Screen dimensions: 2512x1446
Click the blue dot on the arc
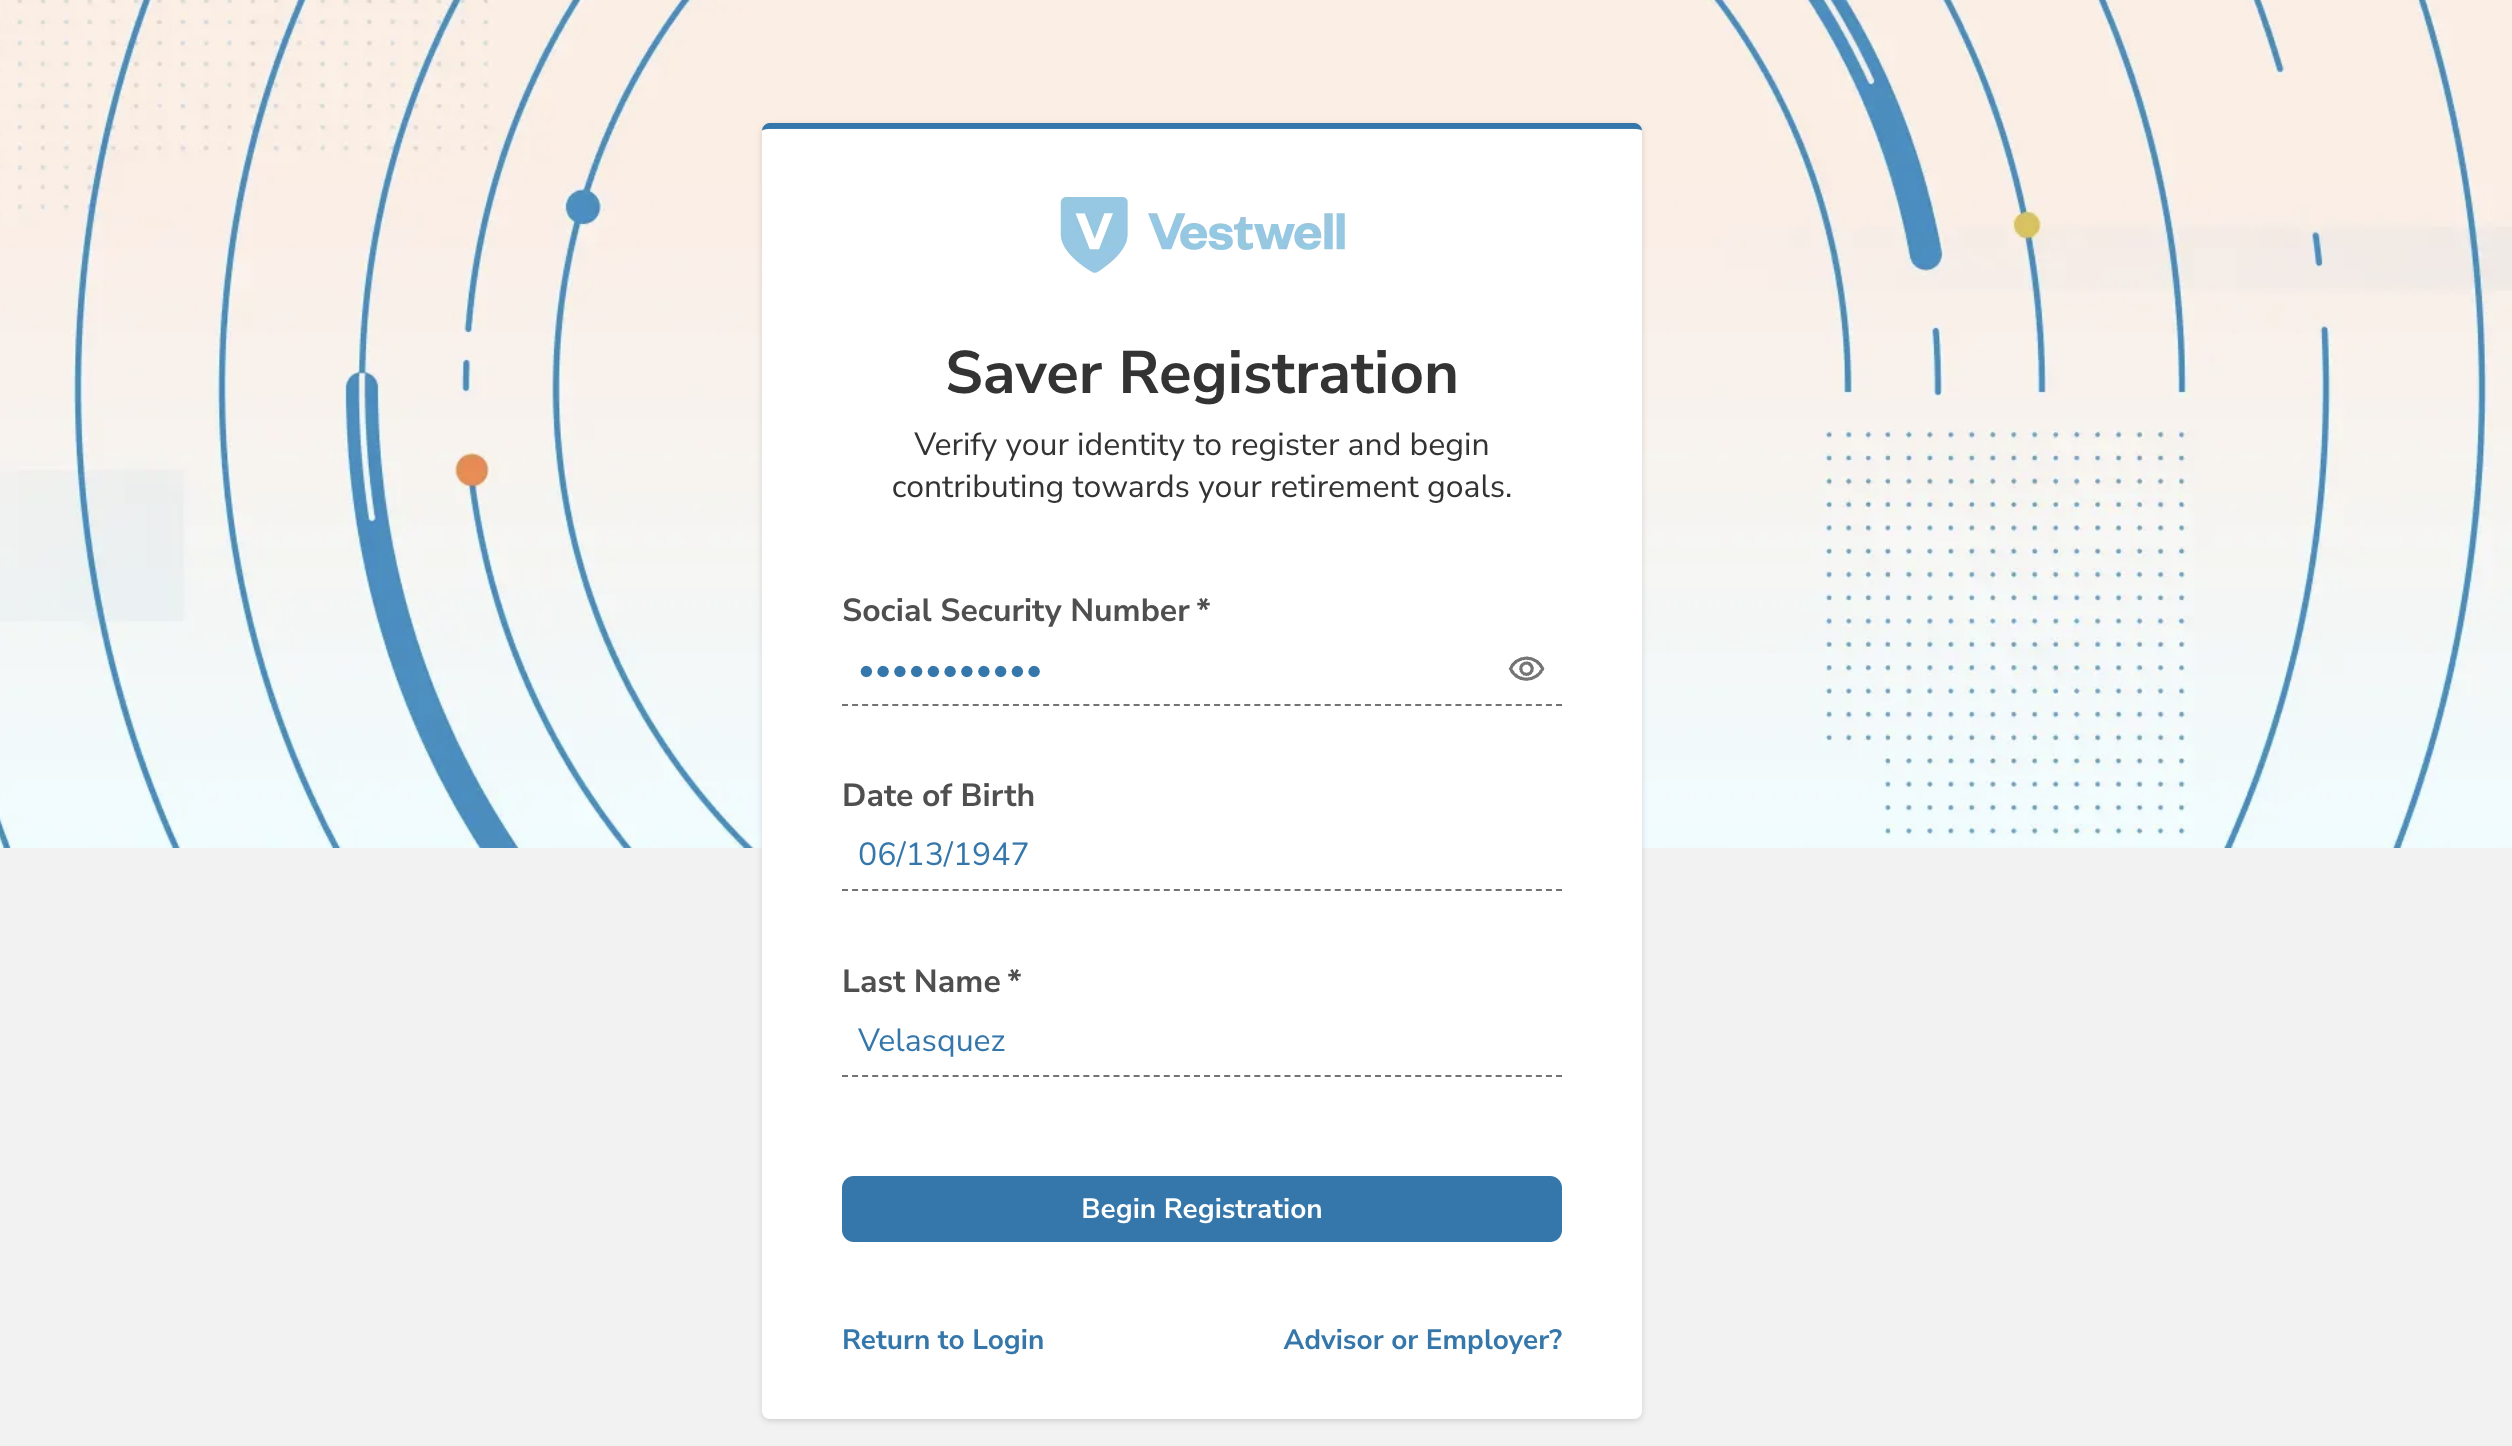[x=583, y=207]
